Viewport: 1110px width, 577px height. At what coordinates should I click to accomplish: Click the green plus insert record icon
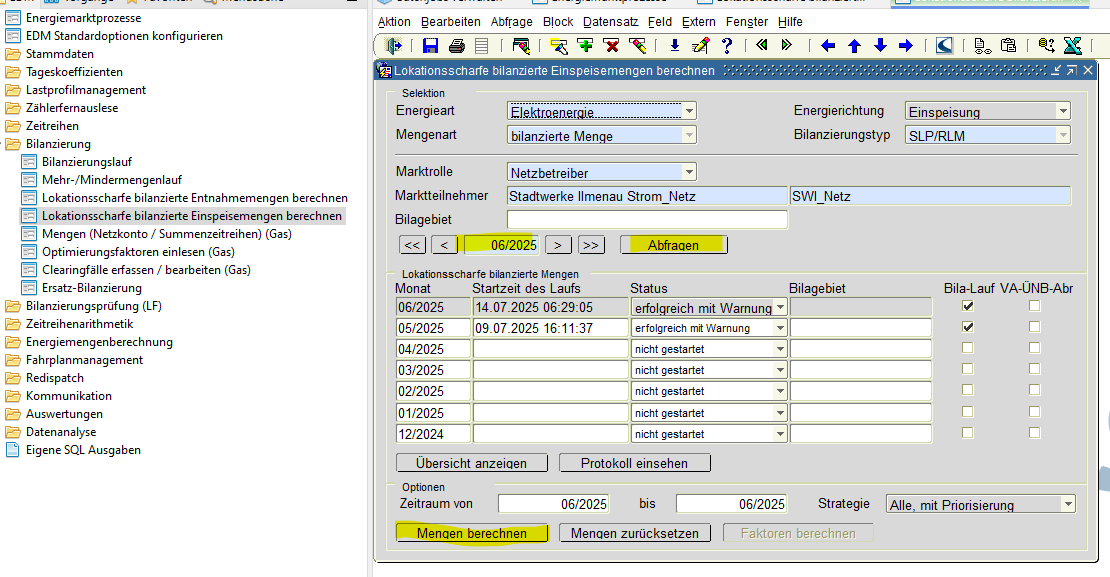pyautogui.click(x=585, y=45)
